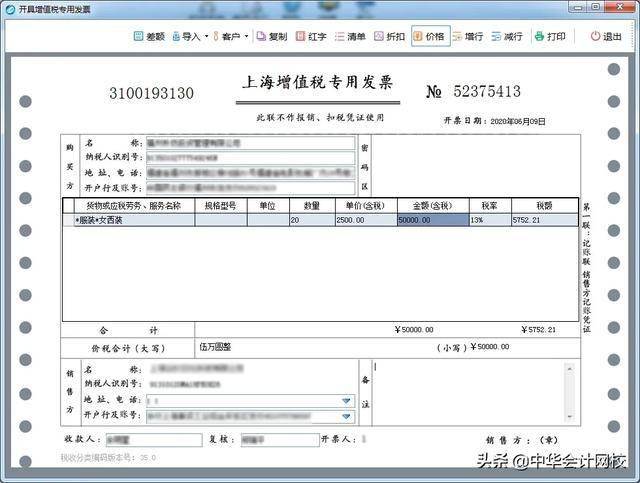Click the 税收分类编码版本号 text

[x=108, y=458]
